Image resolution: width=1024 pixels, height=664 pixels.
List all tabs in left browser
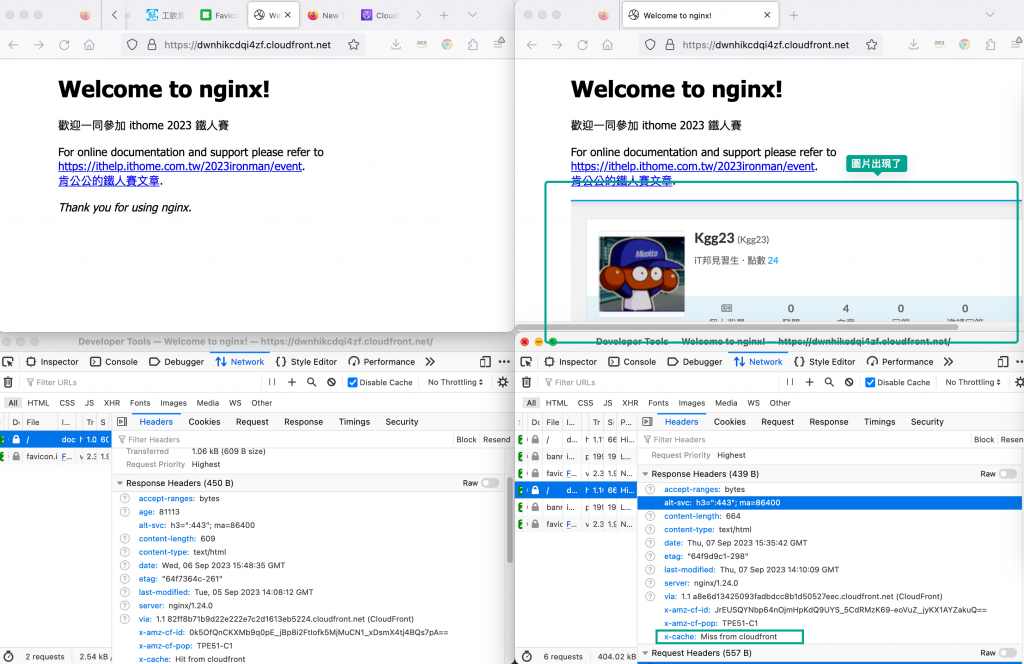pos(472,15)
